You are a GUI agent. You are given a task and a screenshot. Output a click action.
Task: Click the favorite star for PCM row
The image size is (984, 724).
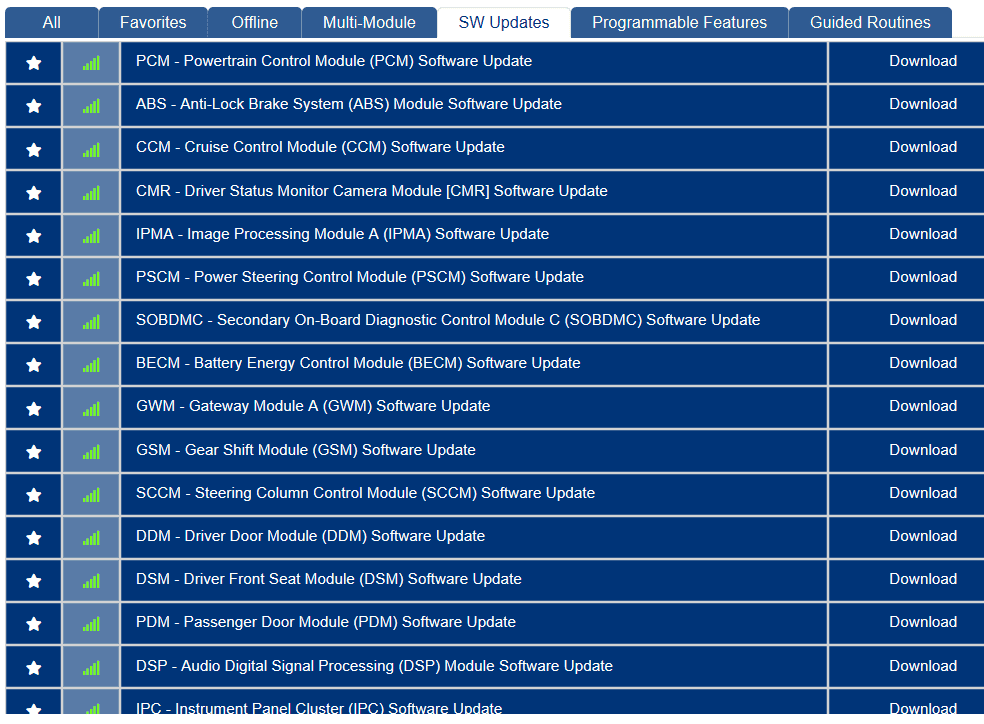pos(34,63)
